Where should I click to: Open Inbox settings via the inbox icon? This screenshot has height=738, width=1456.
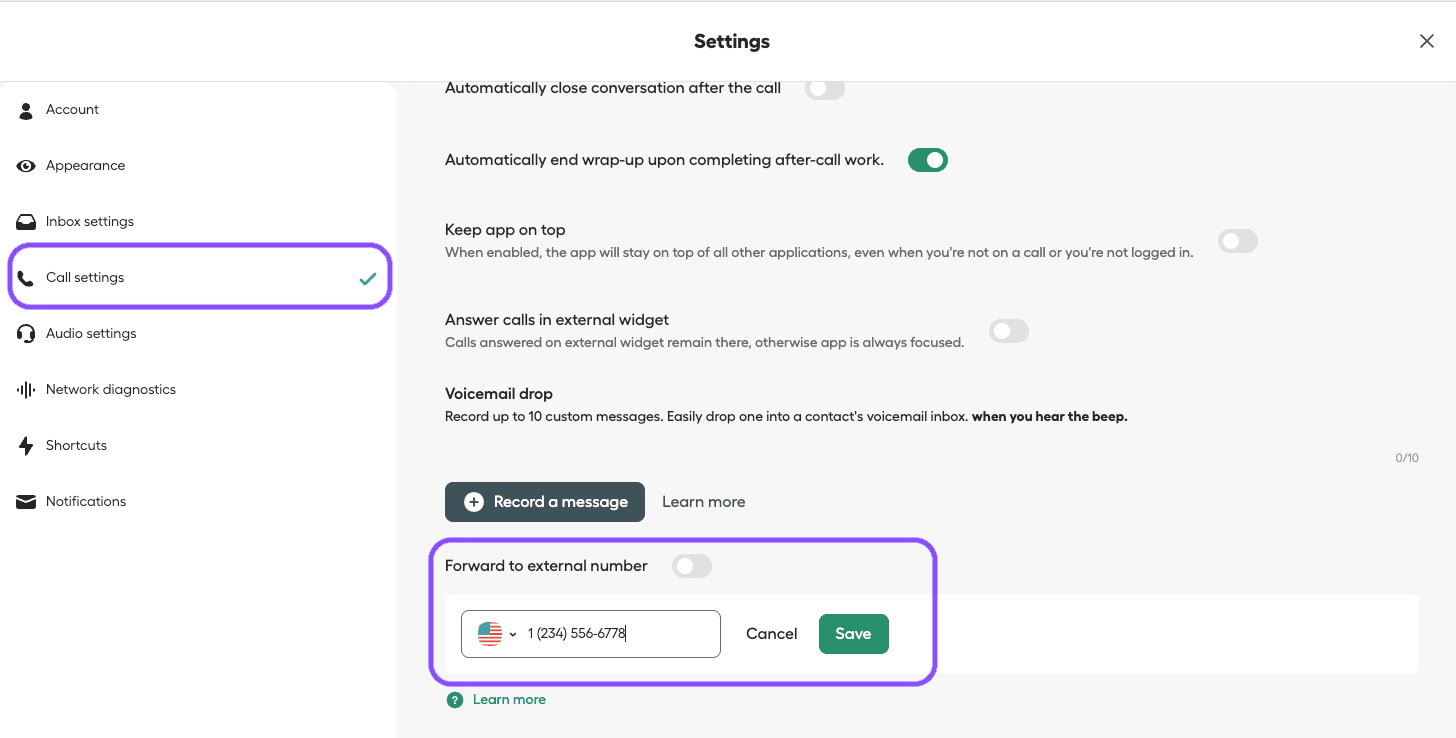point(26,221)
